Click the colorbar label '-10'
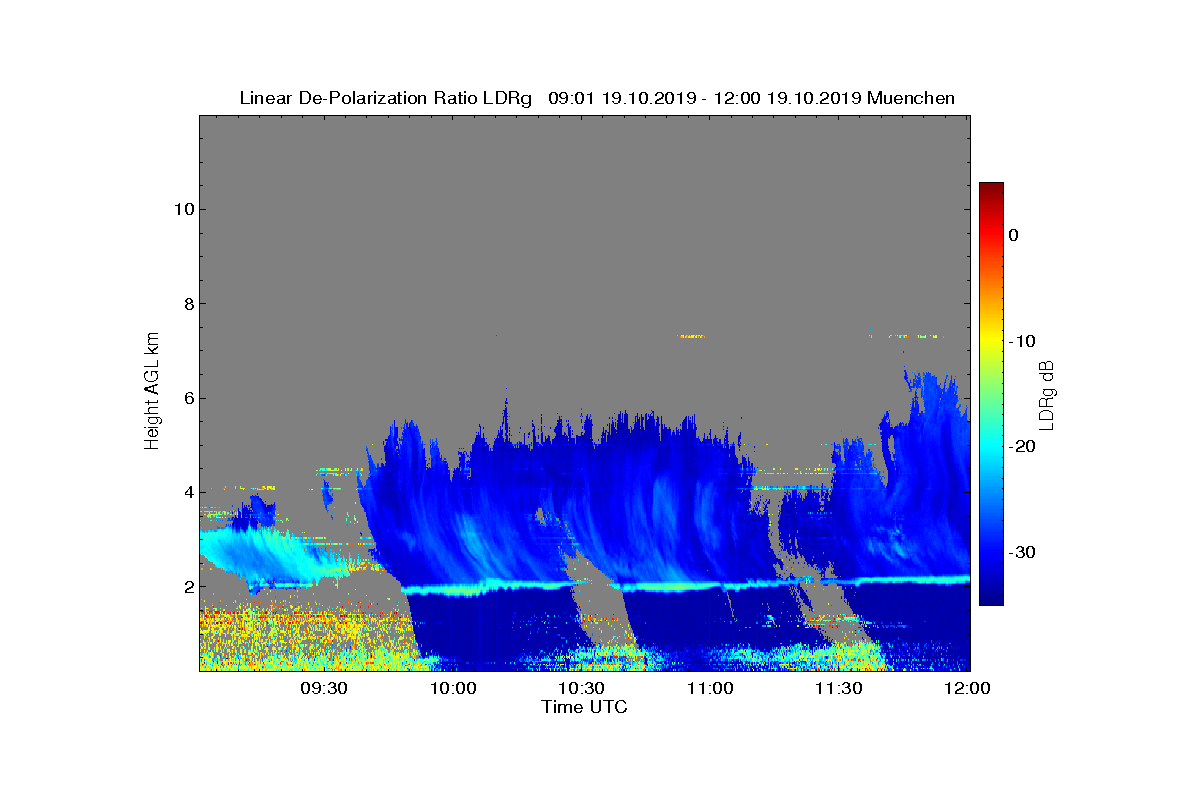Screen dimensions: 1200x800 point(1021,341)
